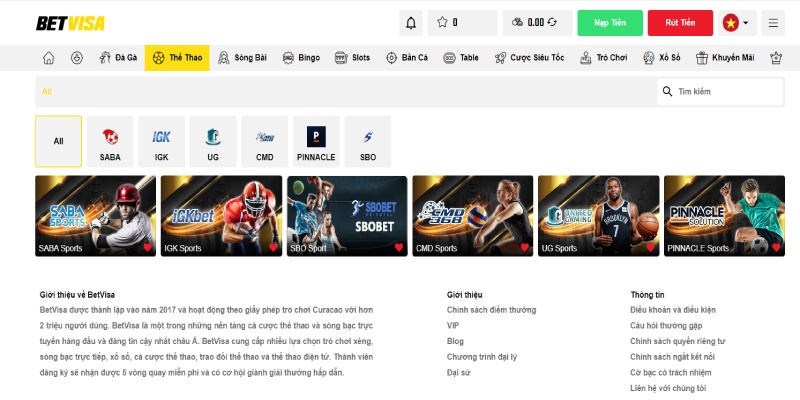Open the Xổ Số menu

point(661,58)
